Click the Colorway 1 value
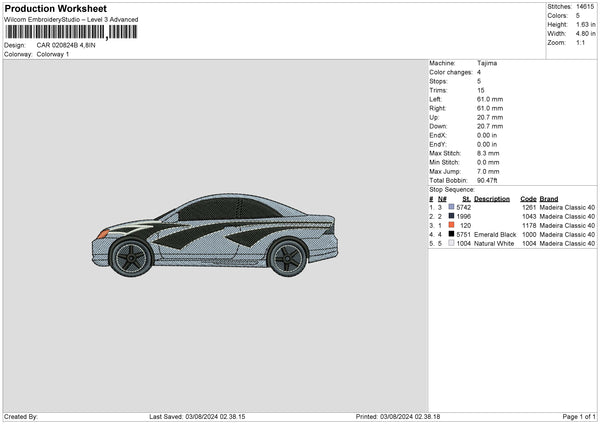 54,54
